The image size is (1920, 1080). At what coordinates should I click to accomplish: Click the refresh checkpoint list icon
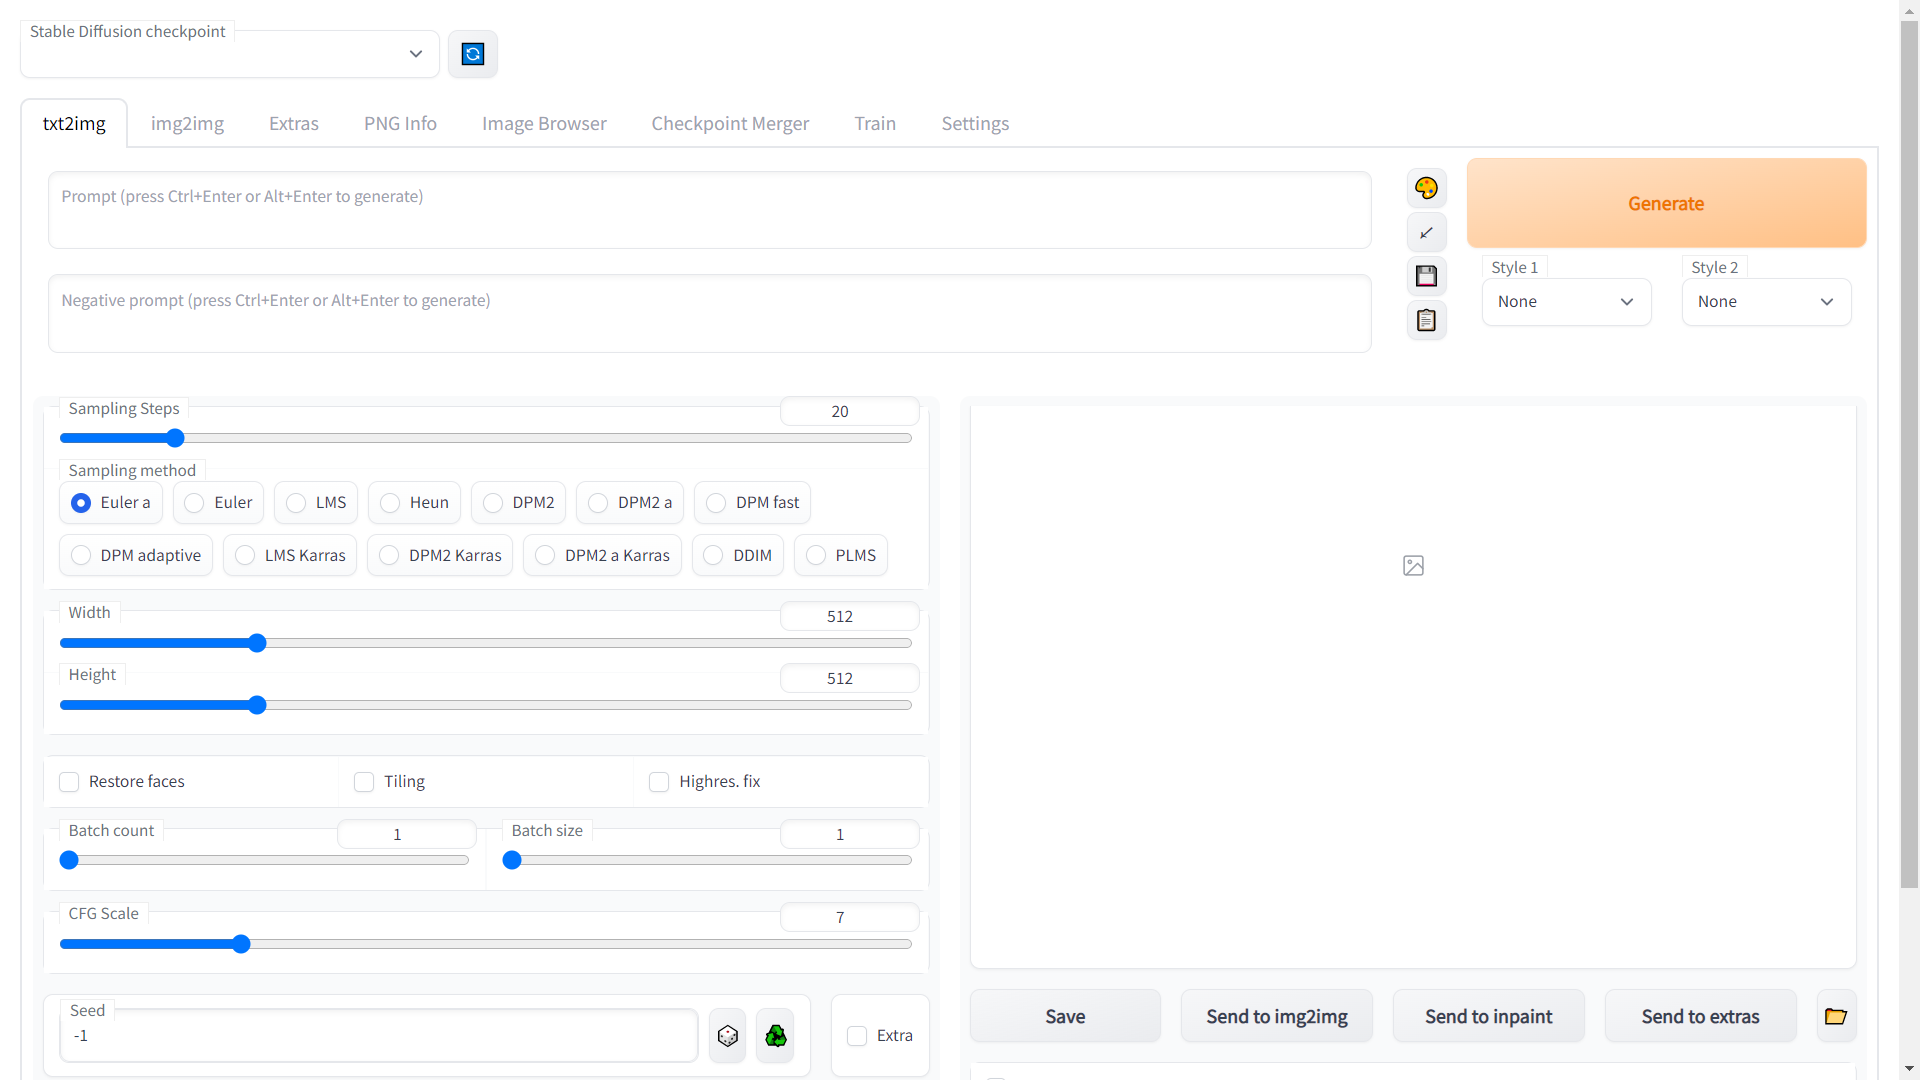473,54
